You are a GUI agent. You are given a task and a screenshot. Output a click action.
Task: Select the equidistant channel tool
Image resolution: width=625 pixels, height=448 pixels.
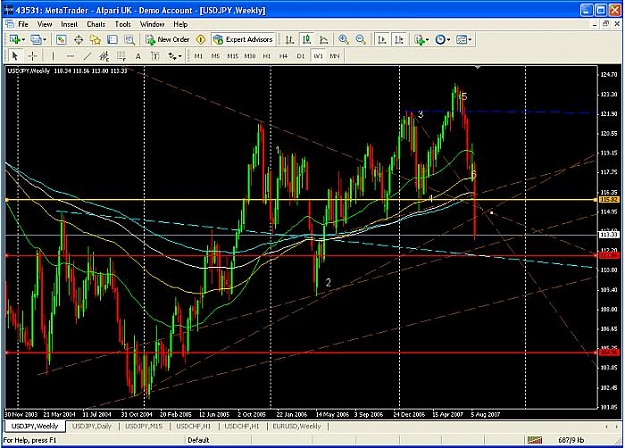click(x=104, y=56)
